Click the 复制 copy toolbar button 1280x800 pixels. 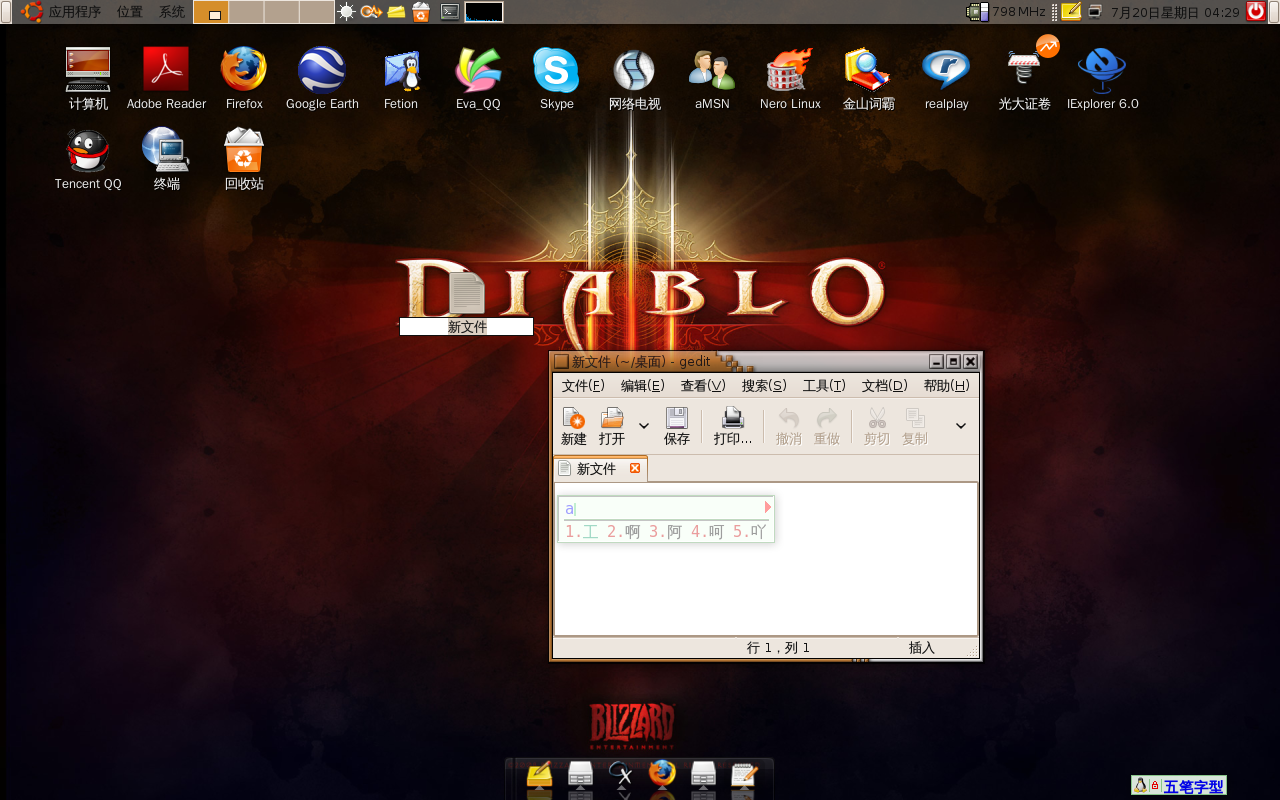click(915, 426)
